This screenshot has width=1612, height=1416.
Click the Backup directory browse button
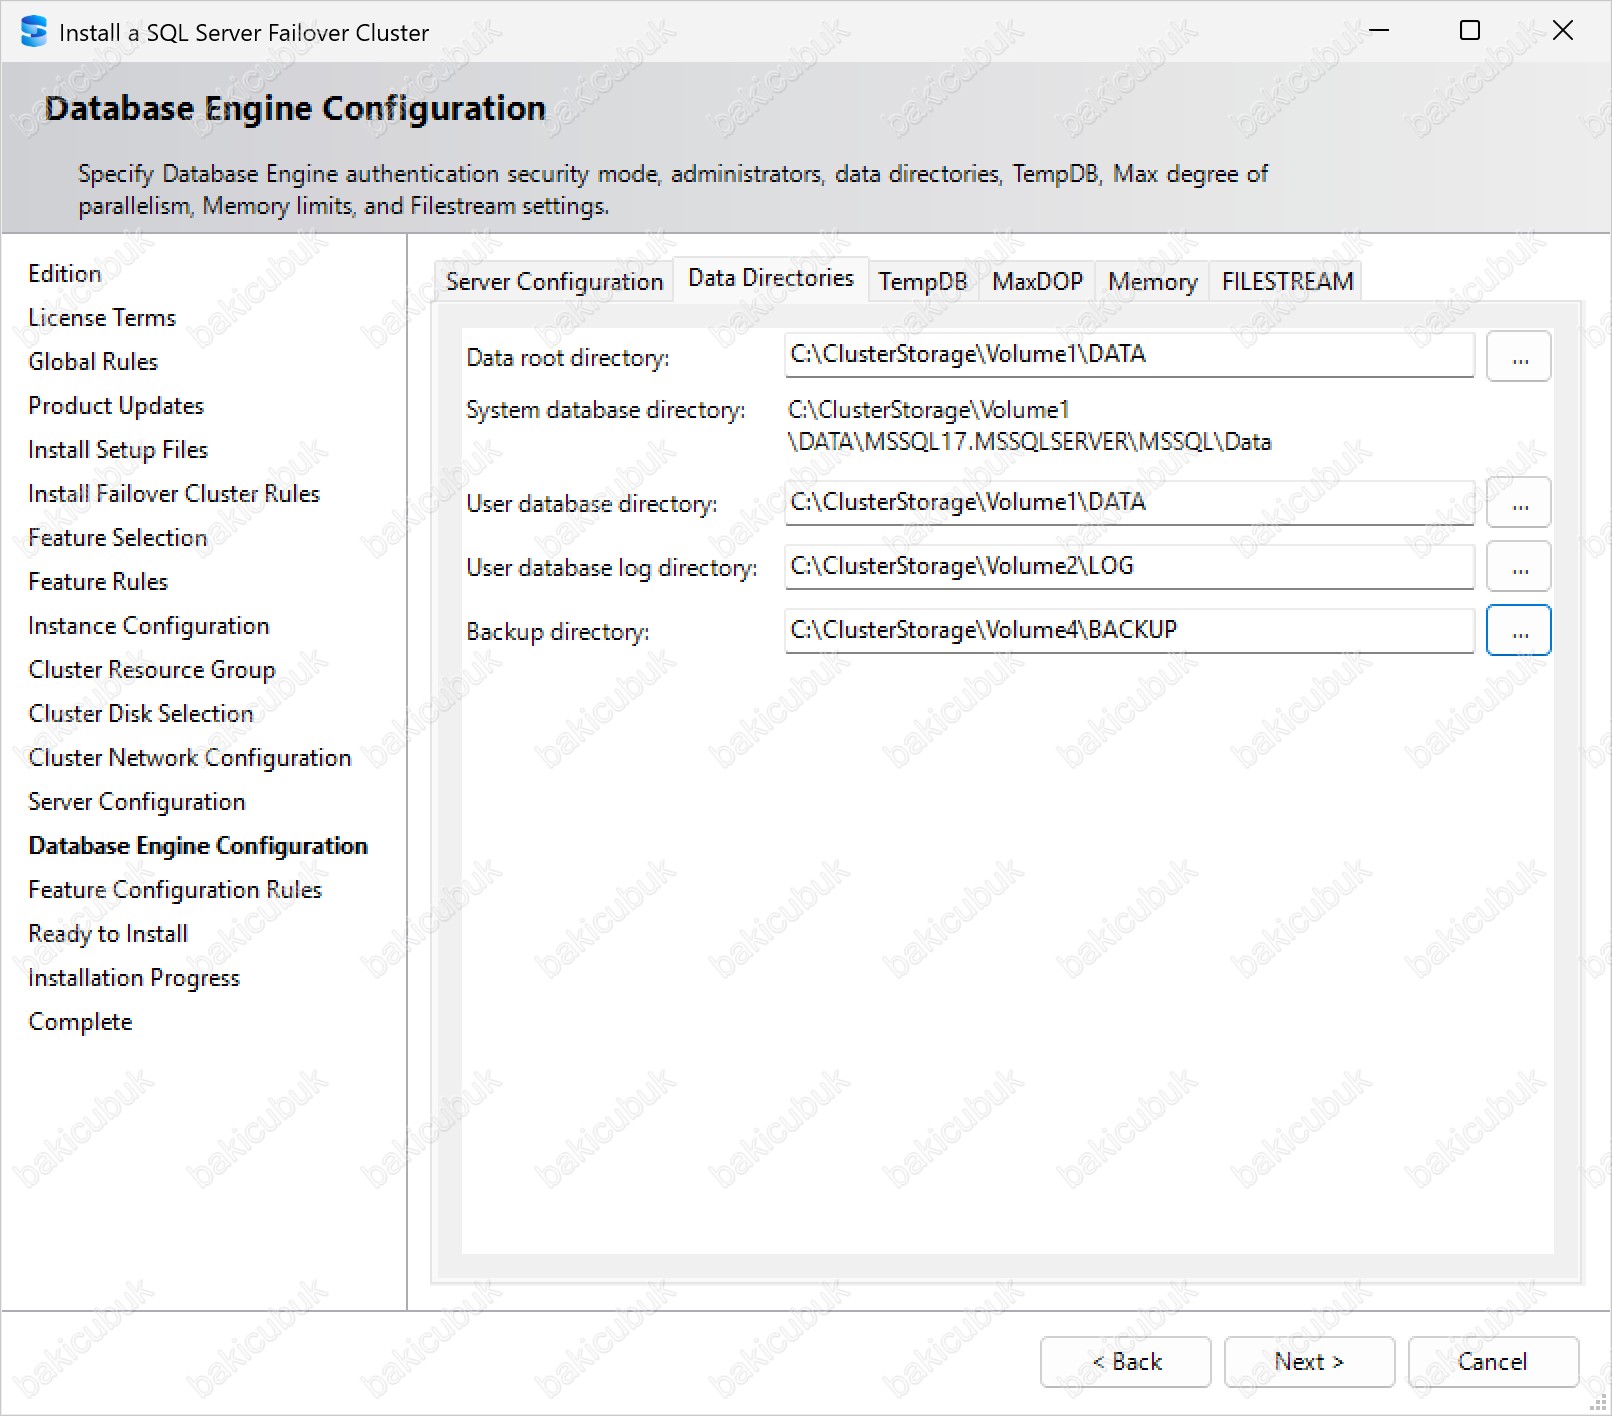tap(1518, 631)
